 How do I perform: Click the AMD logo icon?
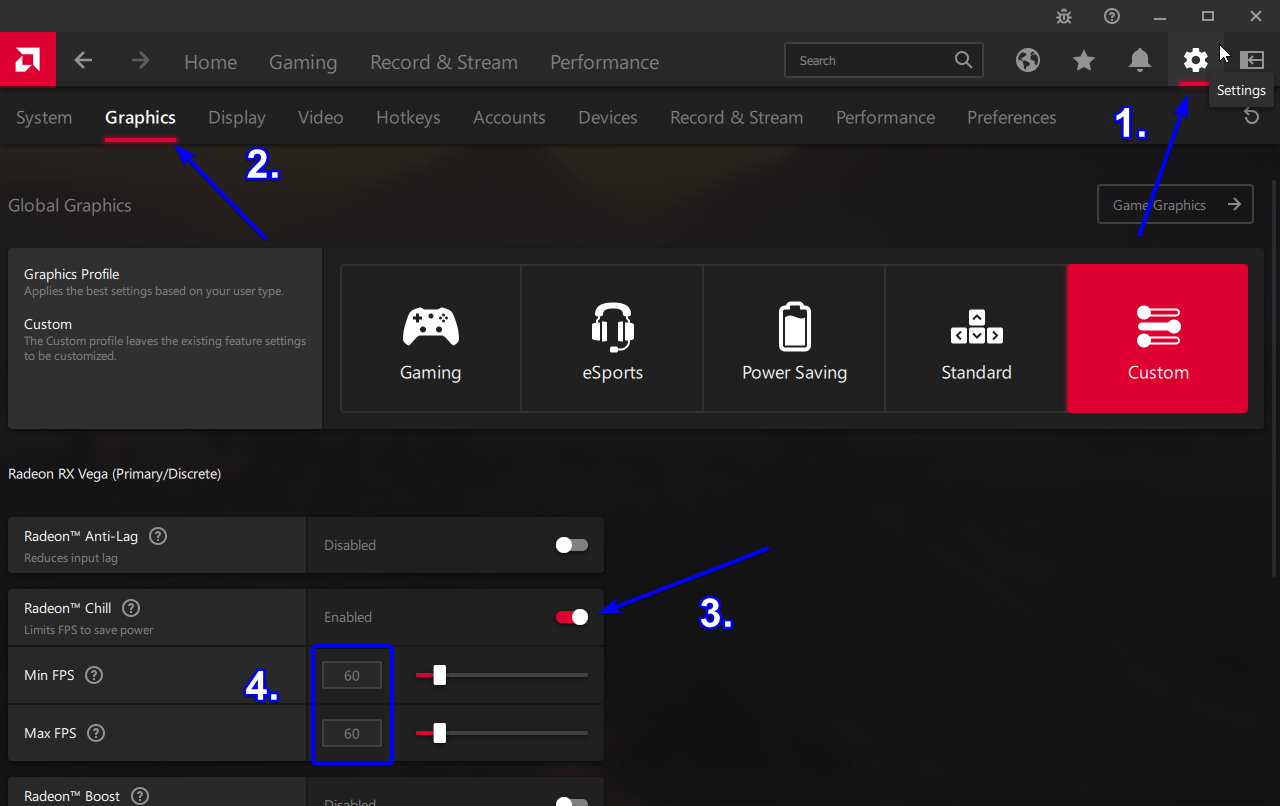[x=27, y=60]
